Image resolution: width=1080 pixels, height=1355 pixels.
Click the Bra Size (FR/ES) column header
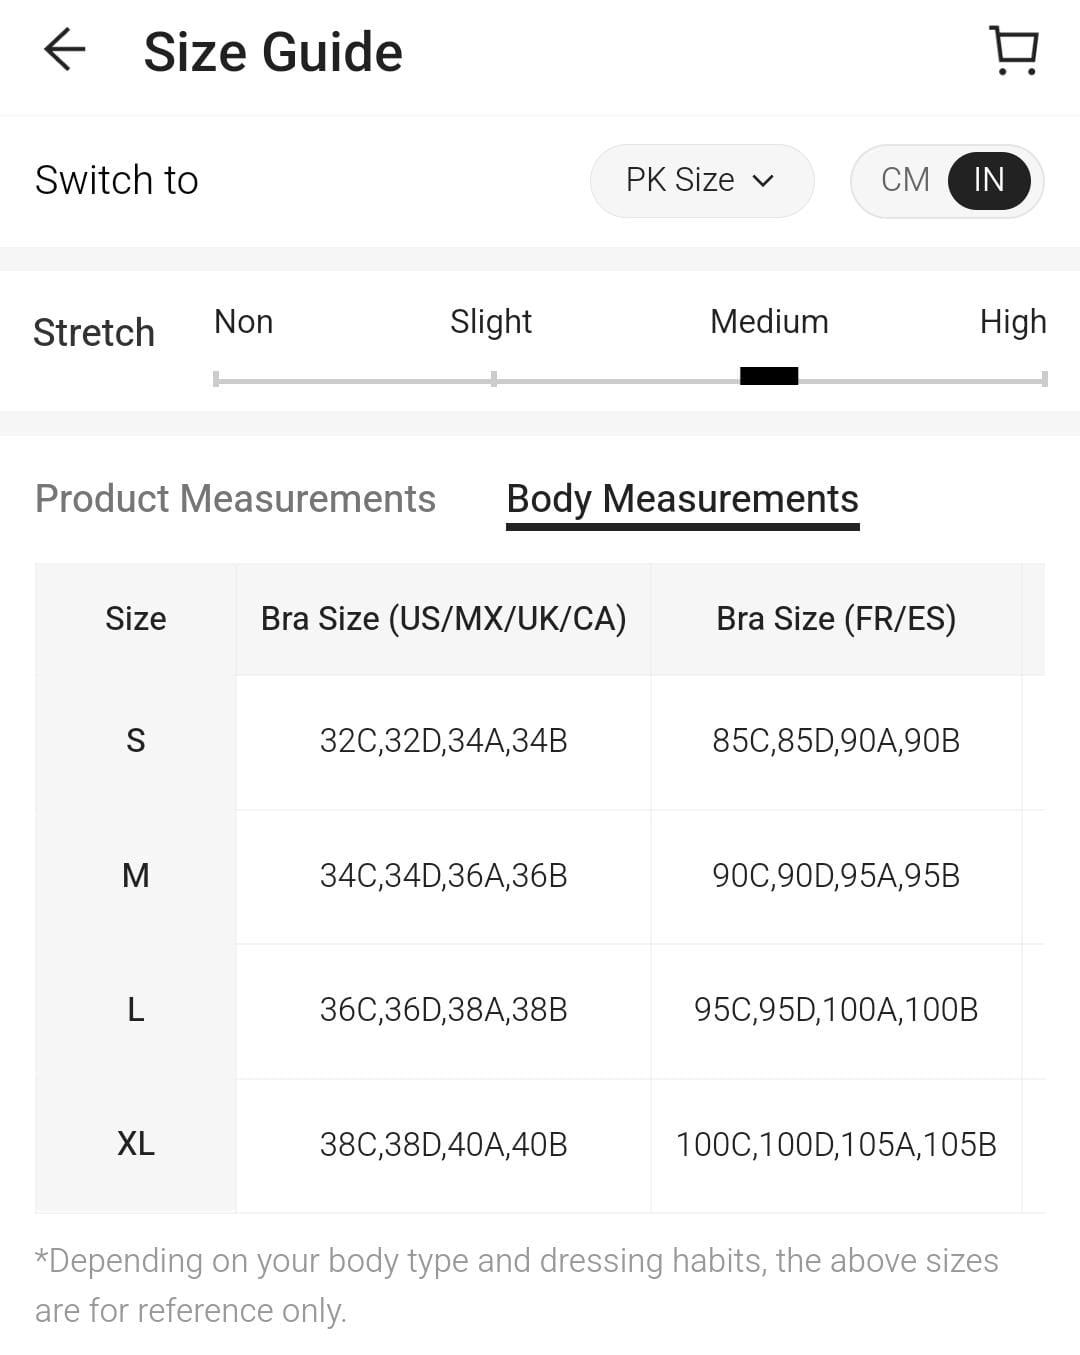pos(836,619)
